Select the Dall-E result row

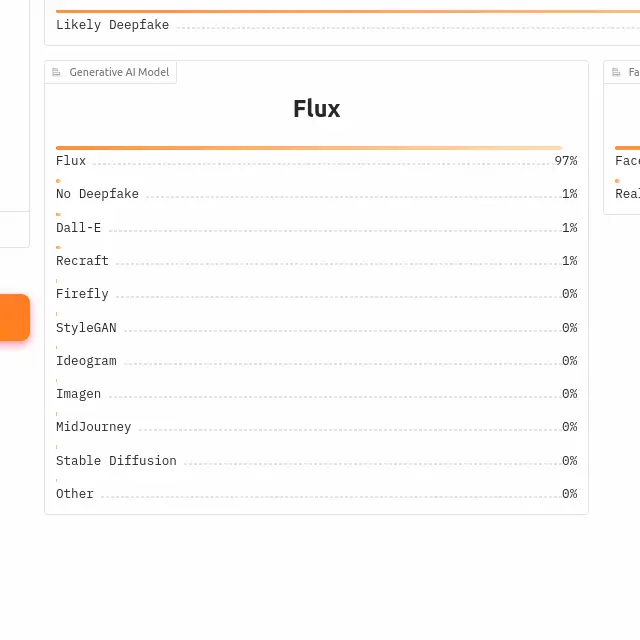(316, 228)
